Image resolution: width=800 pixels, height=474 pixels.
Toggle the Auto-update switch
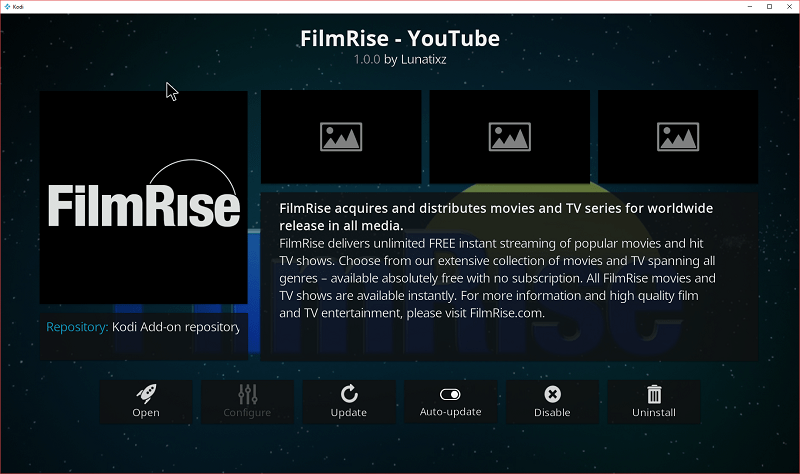[x=451, y=402]
